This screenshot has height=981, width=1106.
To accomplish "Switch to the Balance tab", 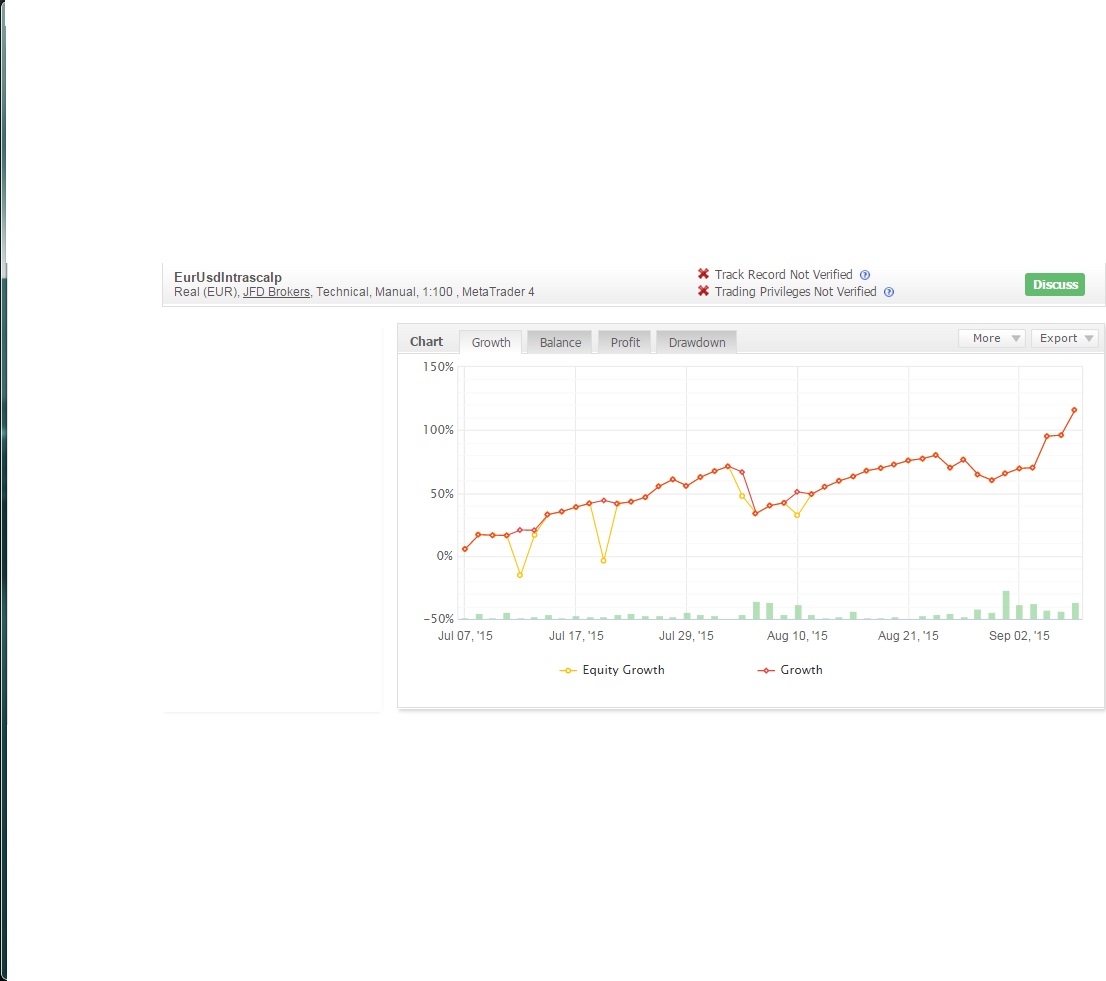I will click(560, 342).
